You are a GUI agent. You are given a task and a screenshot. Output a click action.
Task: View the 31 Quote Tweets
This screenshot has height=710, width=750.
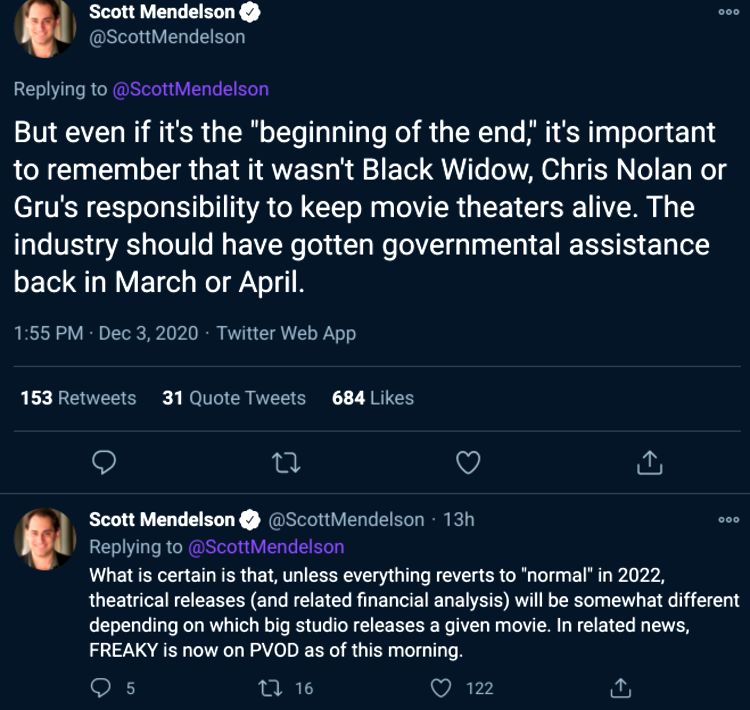point(234,398)
